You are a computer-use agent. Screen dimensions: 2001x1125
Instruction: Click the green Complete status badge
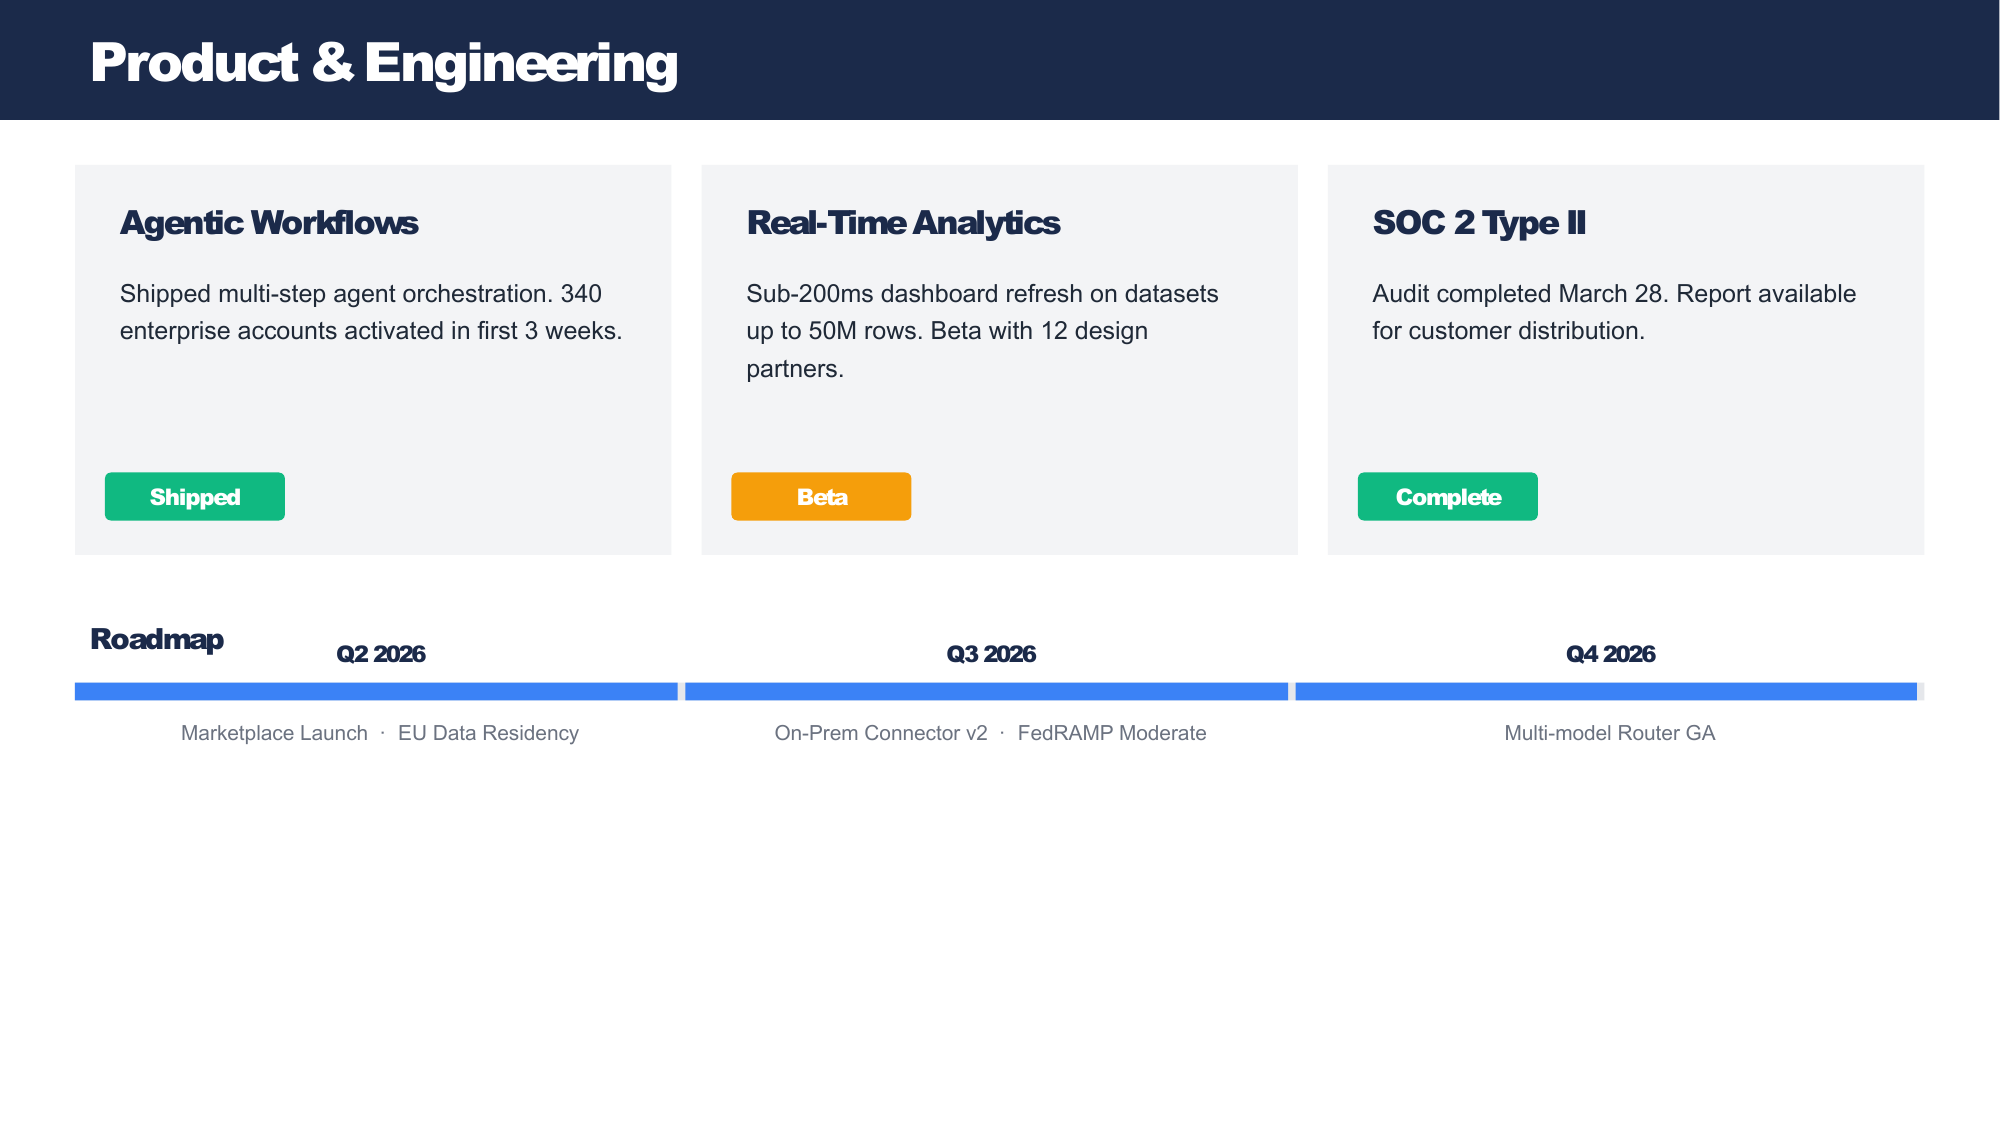(x=1447, y=496)
